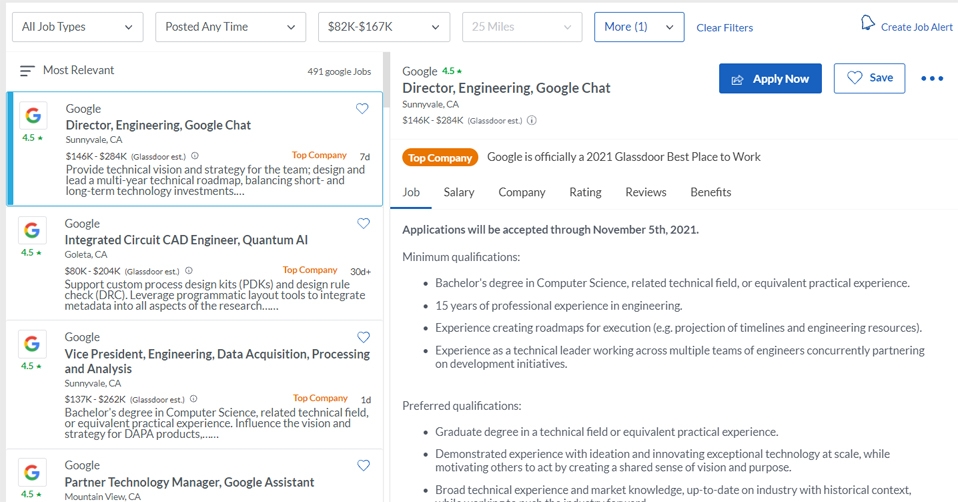
Task: Toggle save heart on Vice President Engineering job
Action: click(363, 338)
